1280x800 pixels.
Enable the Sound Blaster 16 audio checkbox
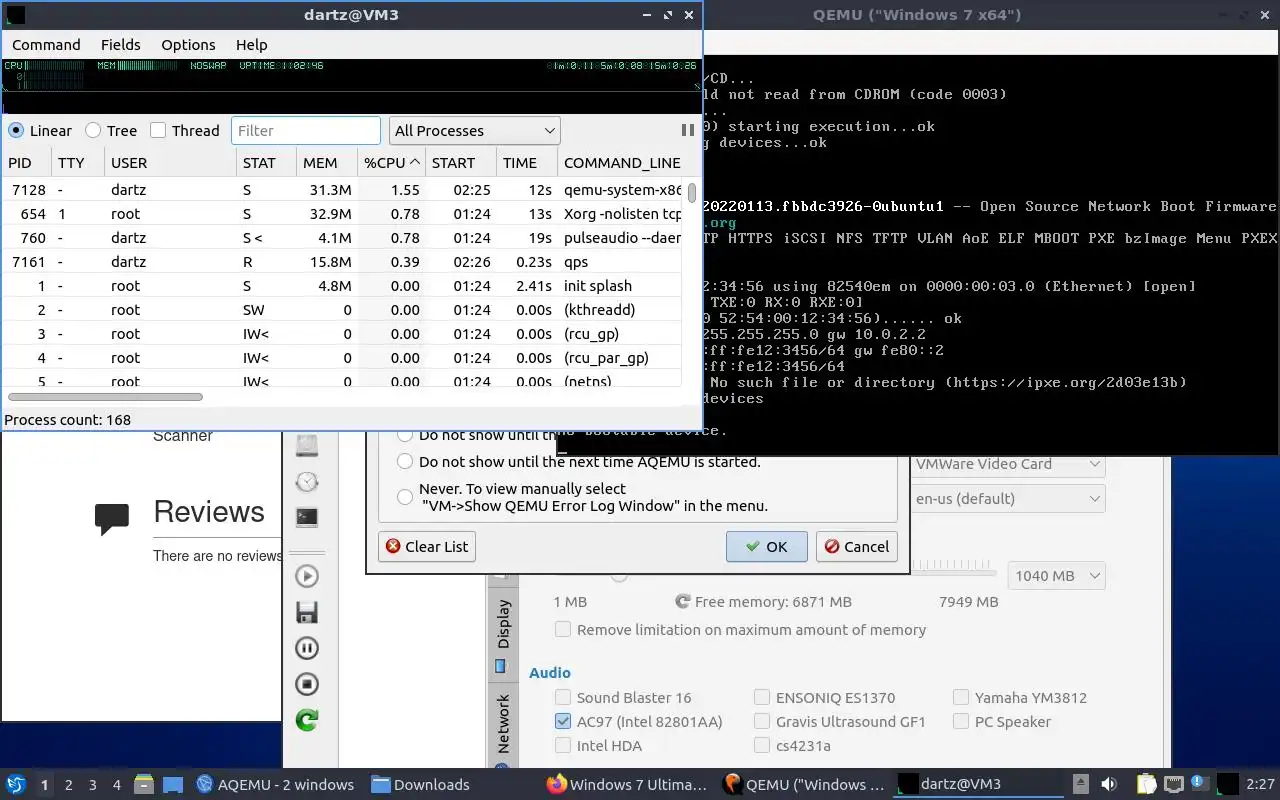(x=563, y=698)
